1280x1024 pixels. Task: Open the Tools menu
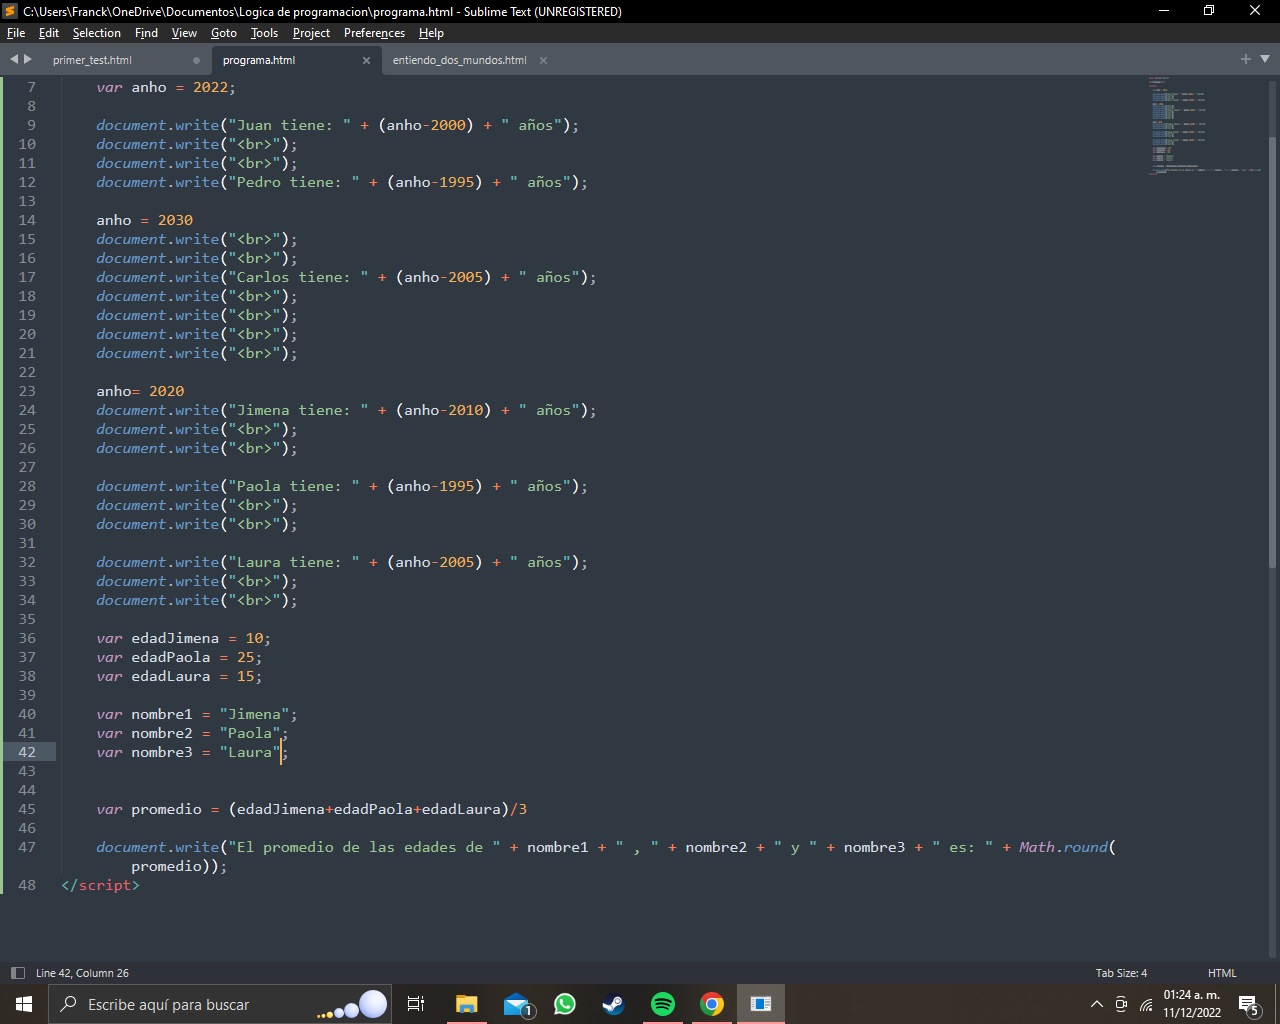(264, 33)
